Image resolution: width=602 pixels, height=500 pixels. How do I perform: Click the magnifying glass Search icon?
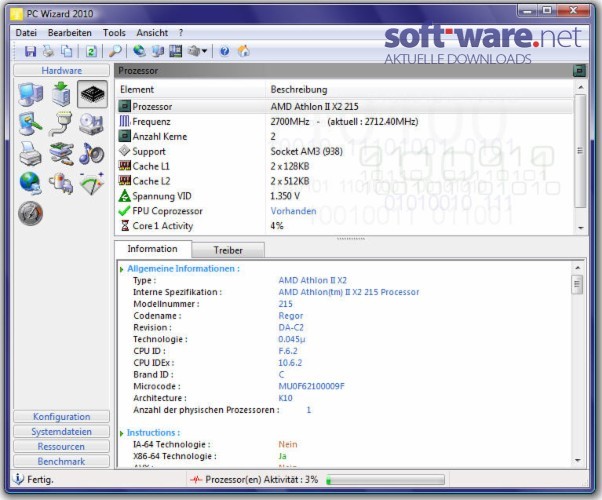[115, 51]
